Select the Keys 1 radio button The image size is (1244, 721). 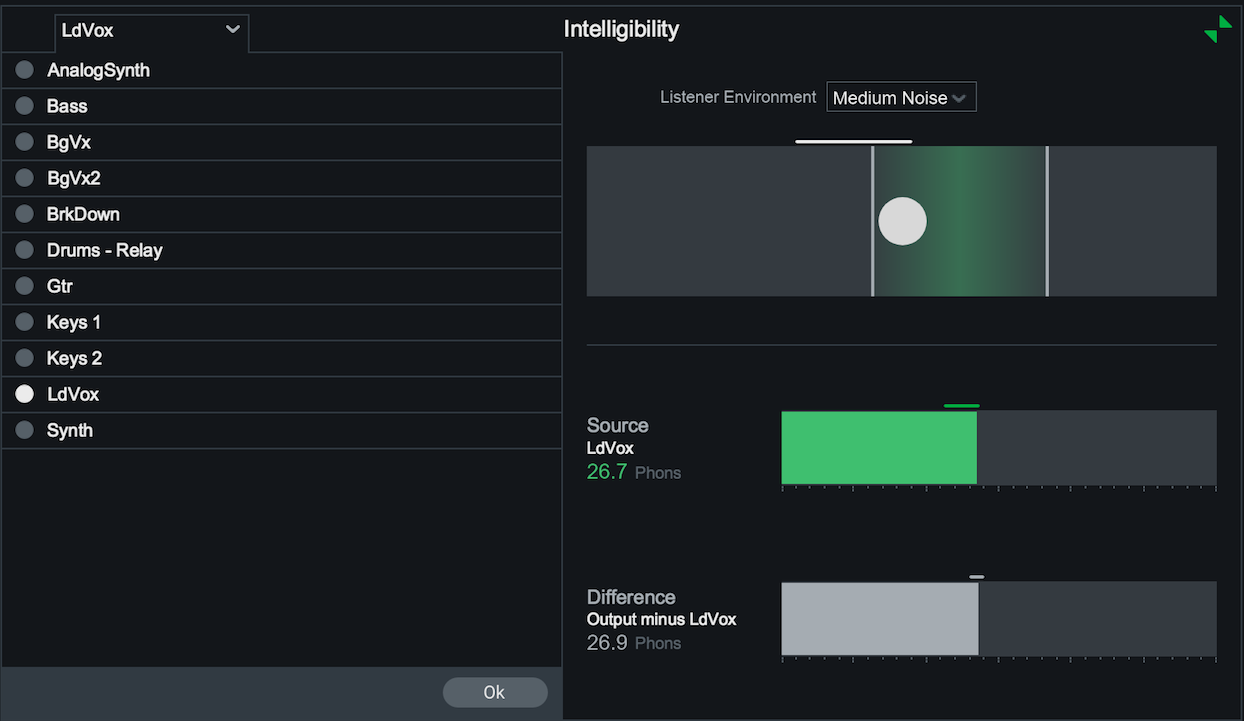coord(25,322)
